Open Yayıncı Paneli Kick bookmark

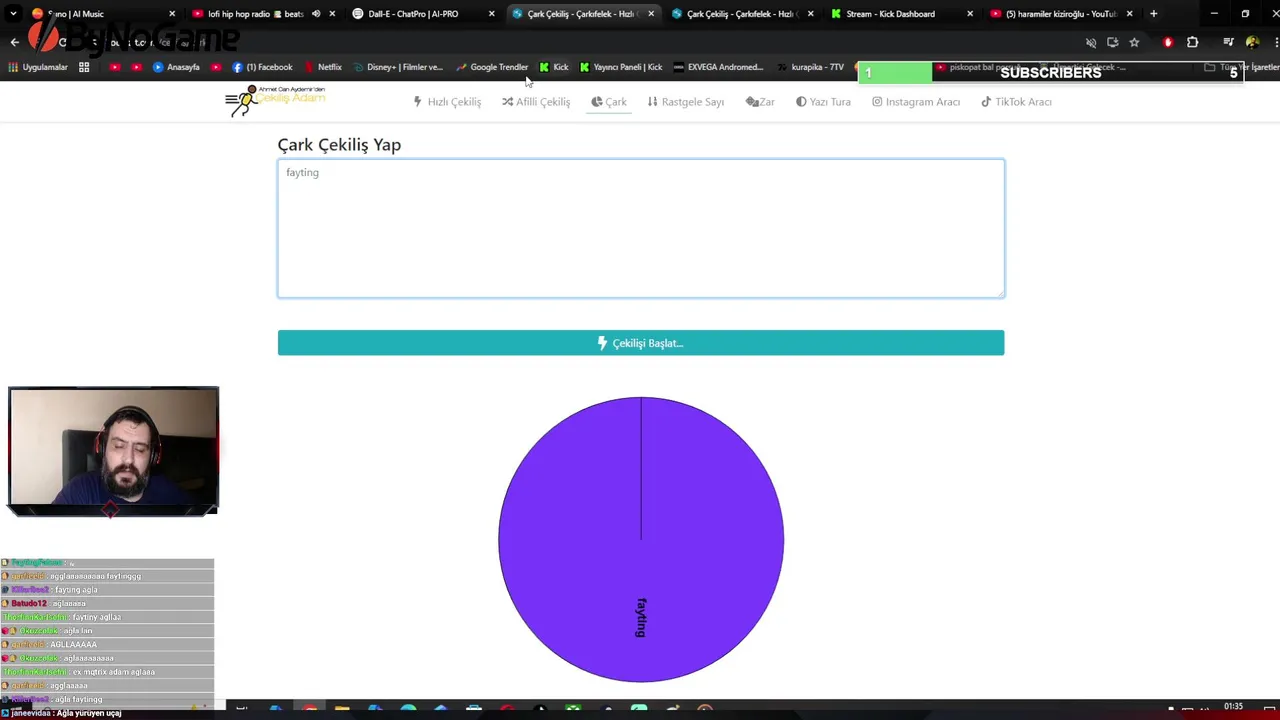pyautogui.click(x=621, y=67)
